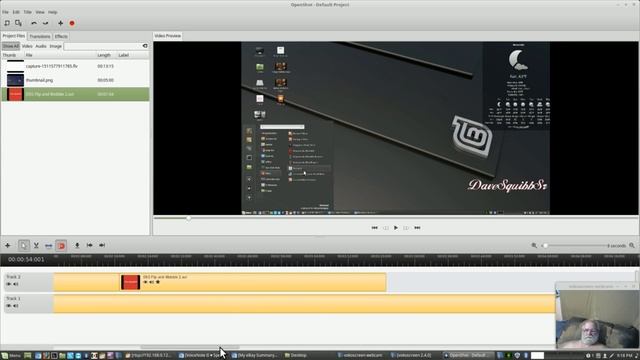The width and height of the screenshot is (640, 360).
Task: Filter project files by Image
Action: [56, 46]
